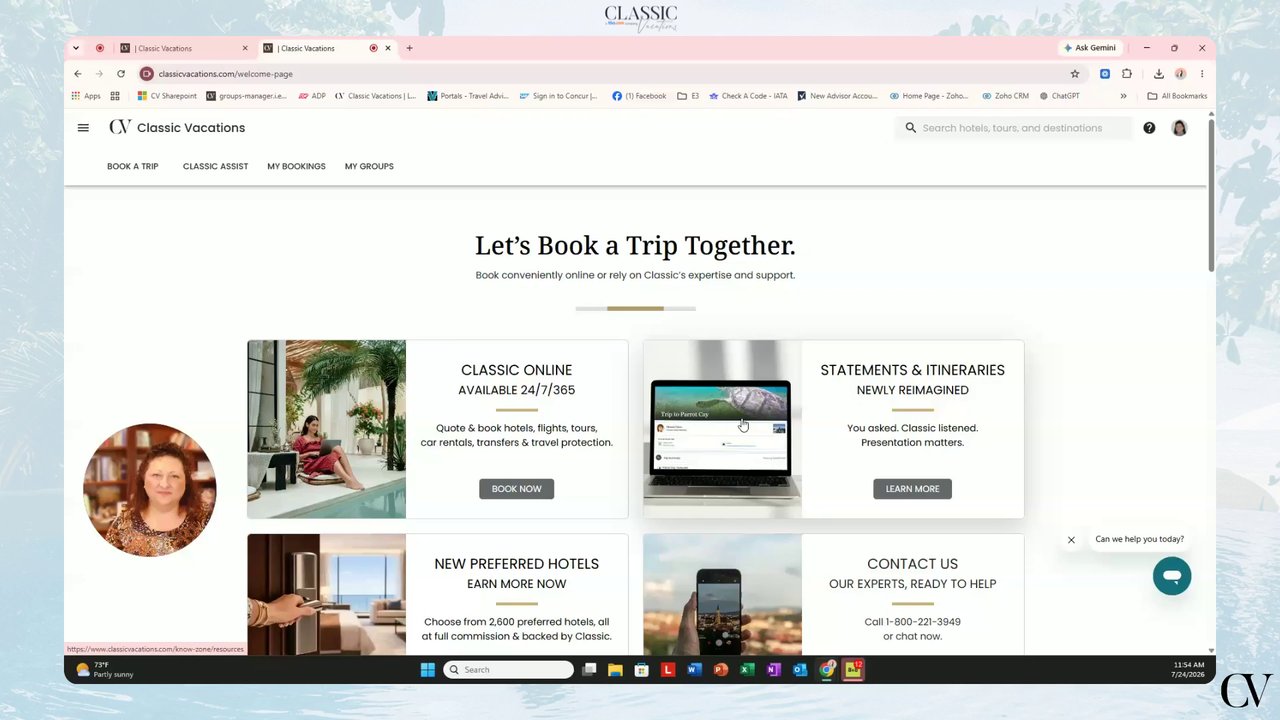This screenshot has width=1280, height=720.
Task: Click the 'CONTACT US' card heading
Action: pyautogui.click(x=912, y=564)
